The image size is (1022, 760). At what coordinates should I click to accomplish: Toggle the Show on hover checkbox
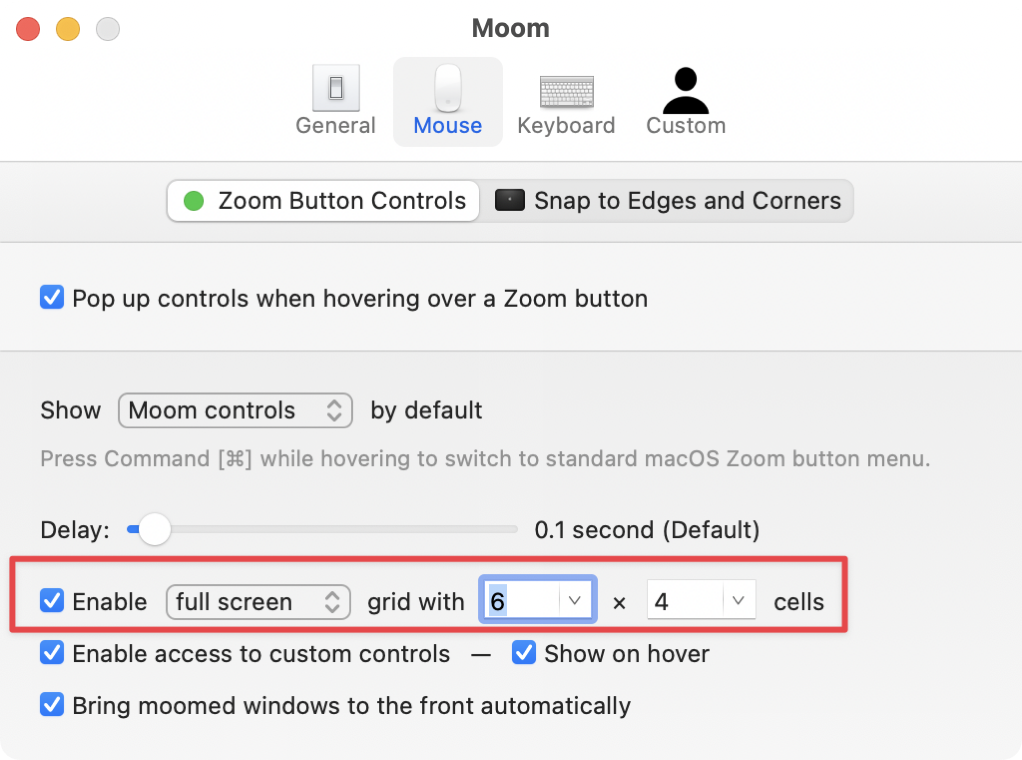pos(524,653)
